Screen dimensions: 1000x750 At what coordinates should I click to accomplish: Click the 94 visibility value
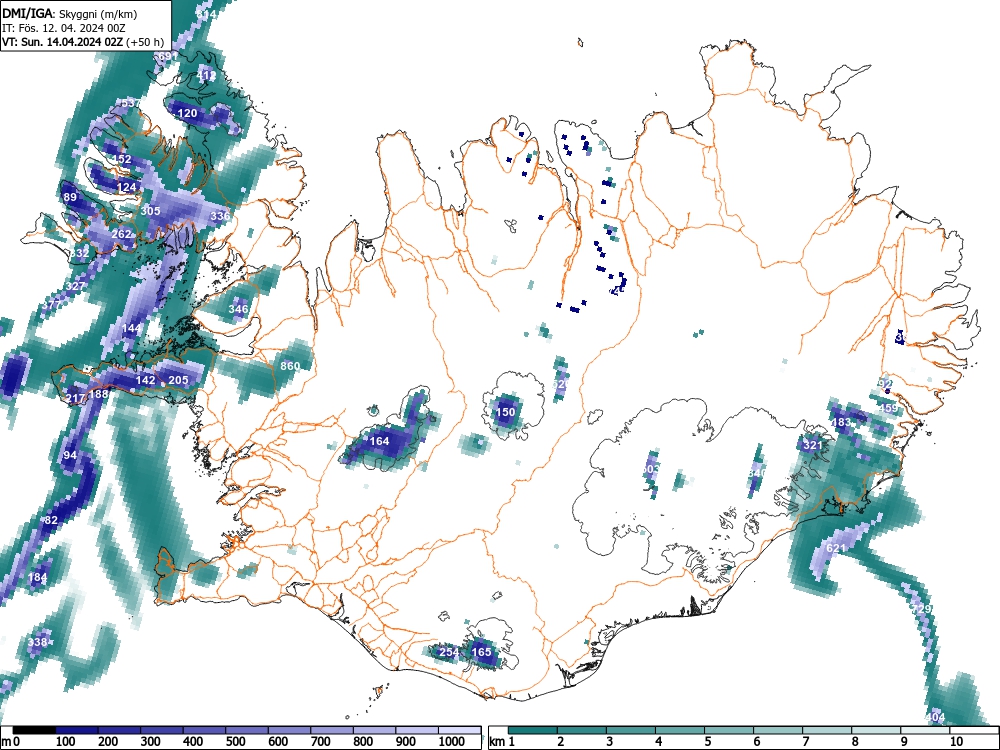pyautogui.click(x=70, y=455)
